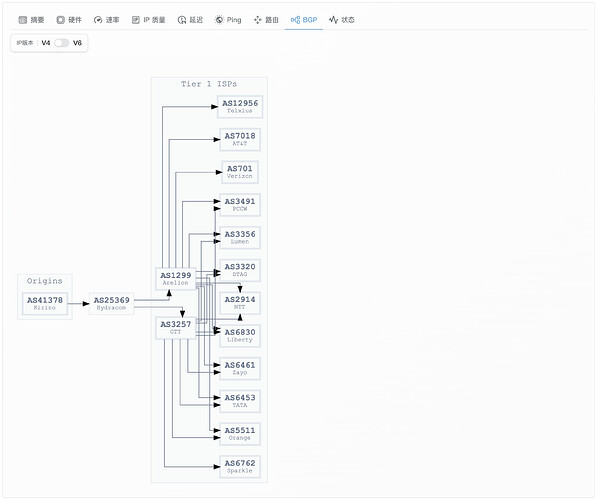
Task: Click the AS6762 Sparkle node
Action: [x=240, y=467]
